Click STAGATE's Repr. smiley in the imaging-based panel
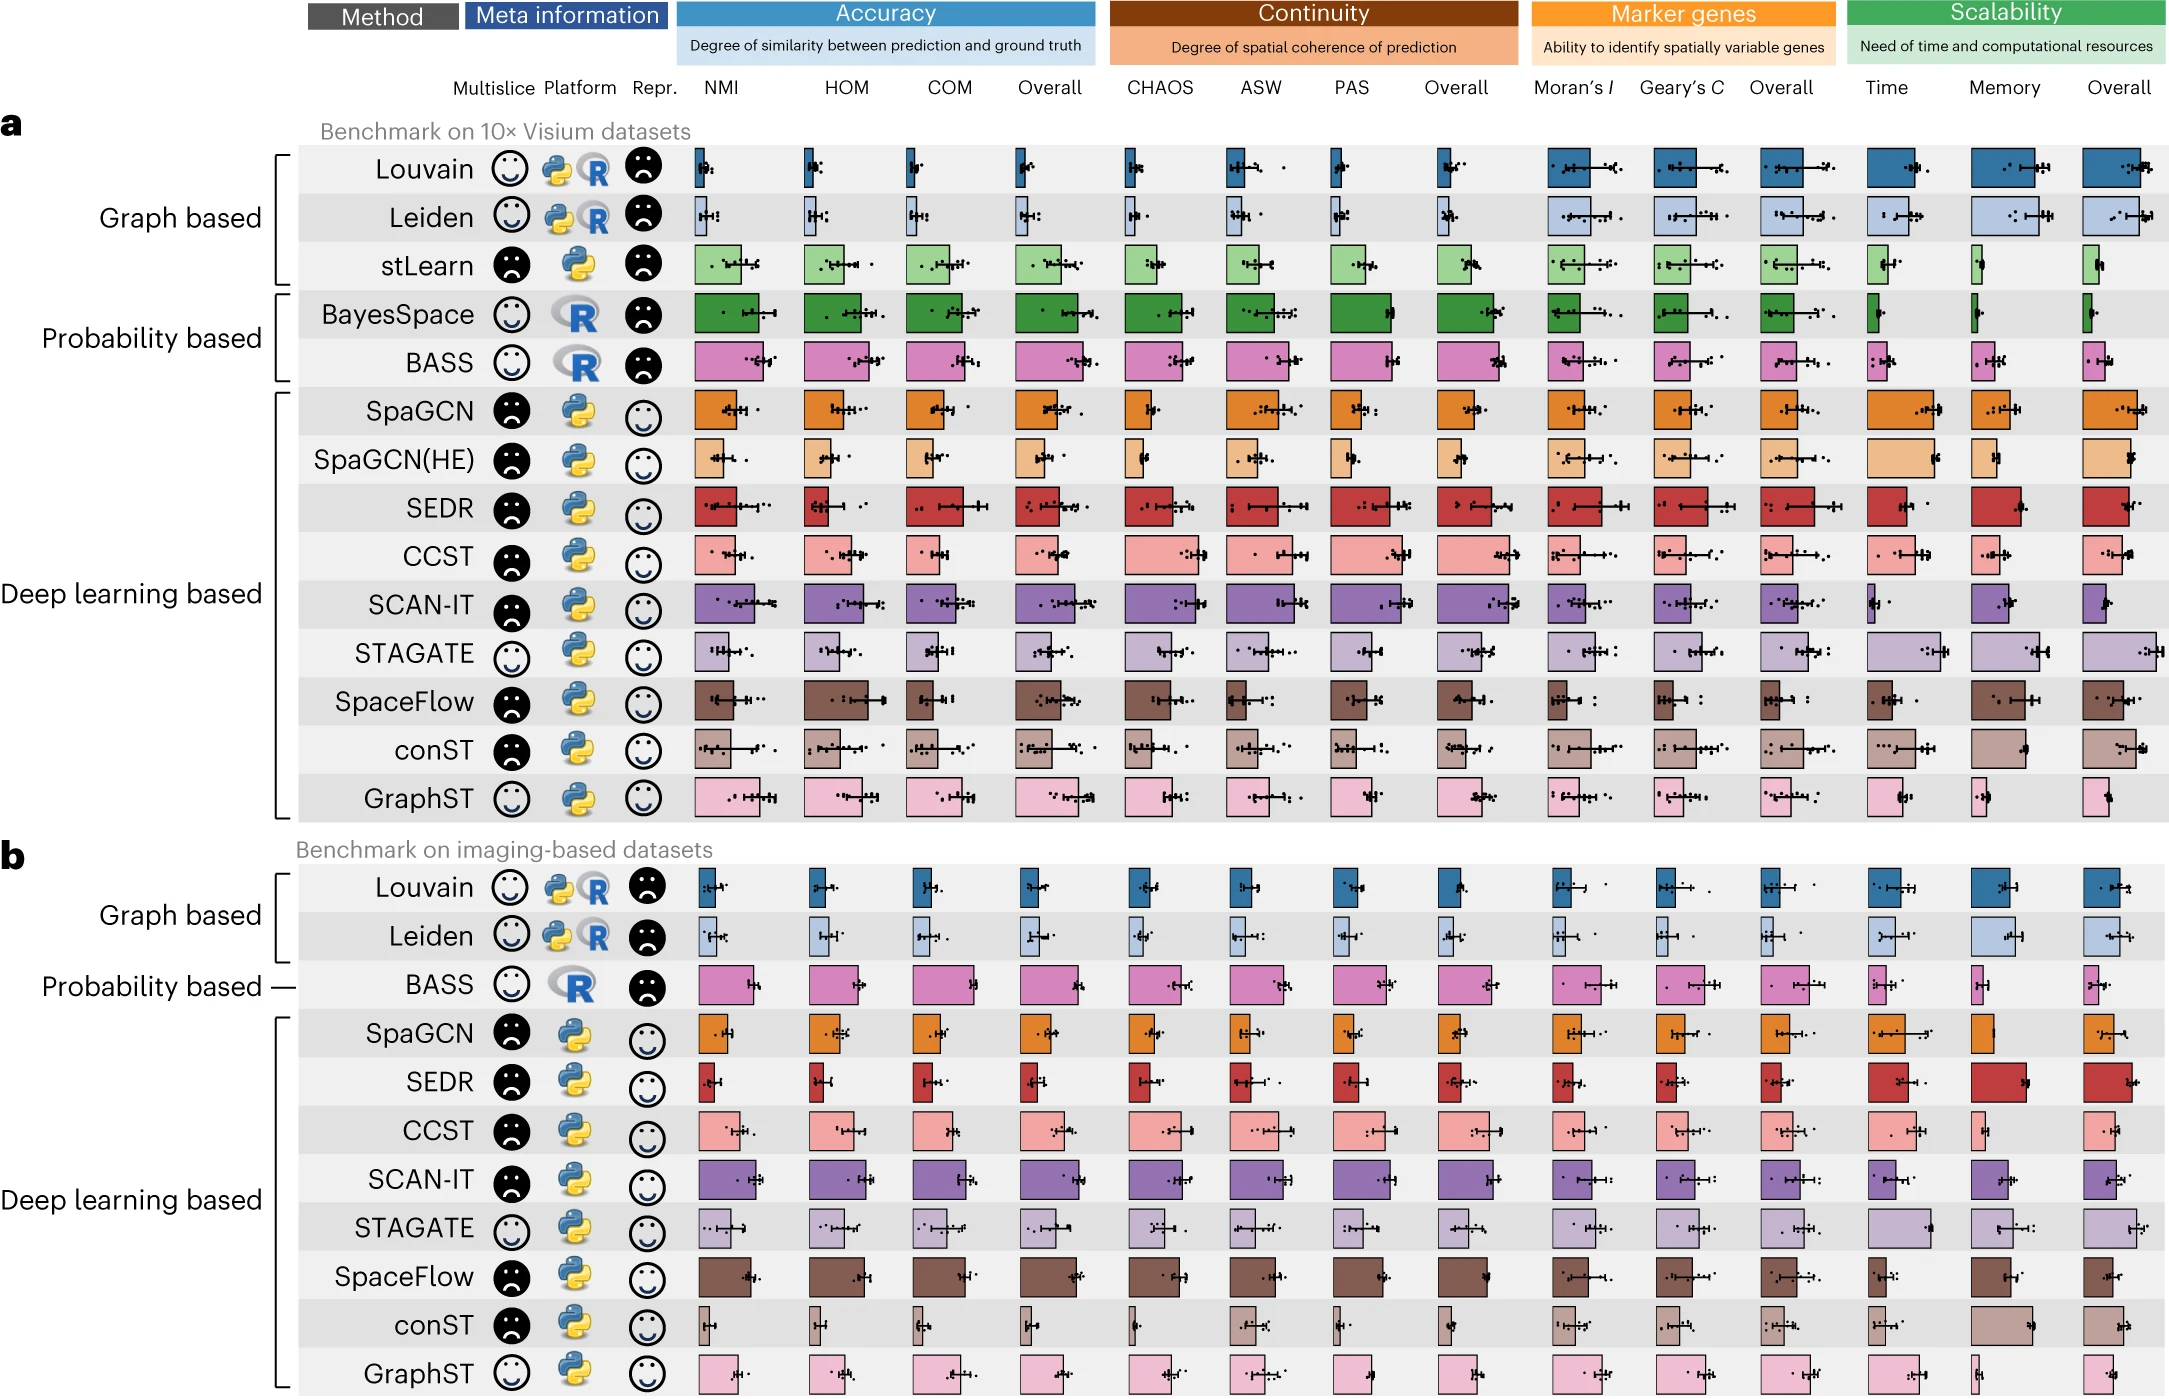 [647, 1232]
